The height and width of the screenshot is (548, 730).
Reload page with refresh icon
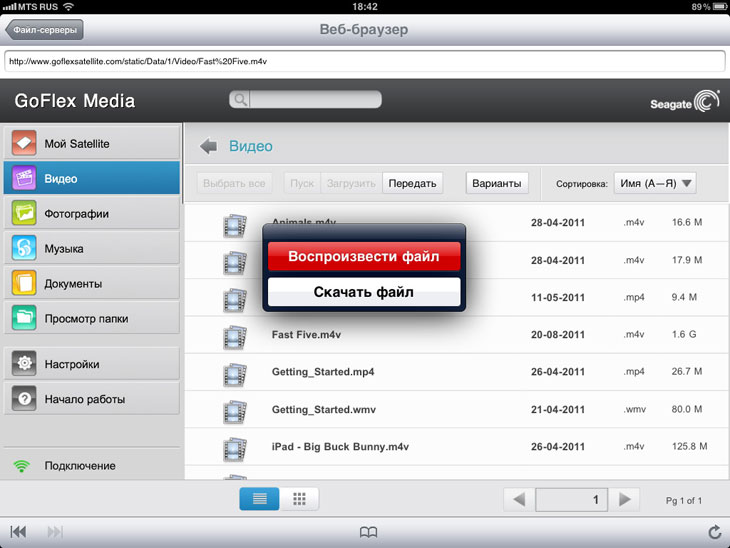point(713,532)
